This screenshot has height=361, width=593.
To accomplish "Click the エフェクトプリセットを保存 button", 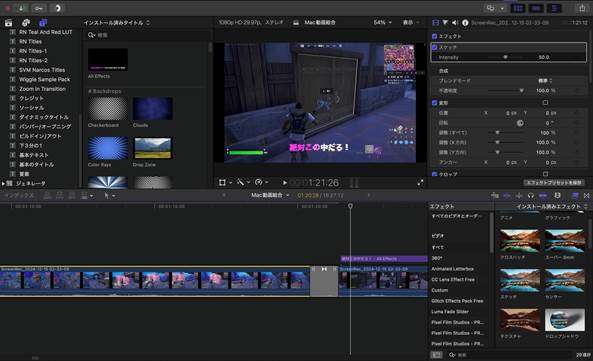I will point(553,183).
